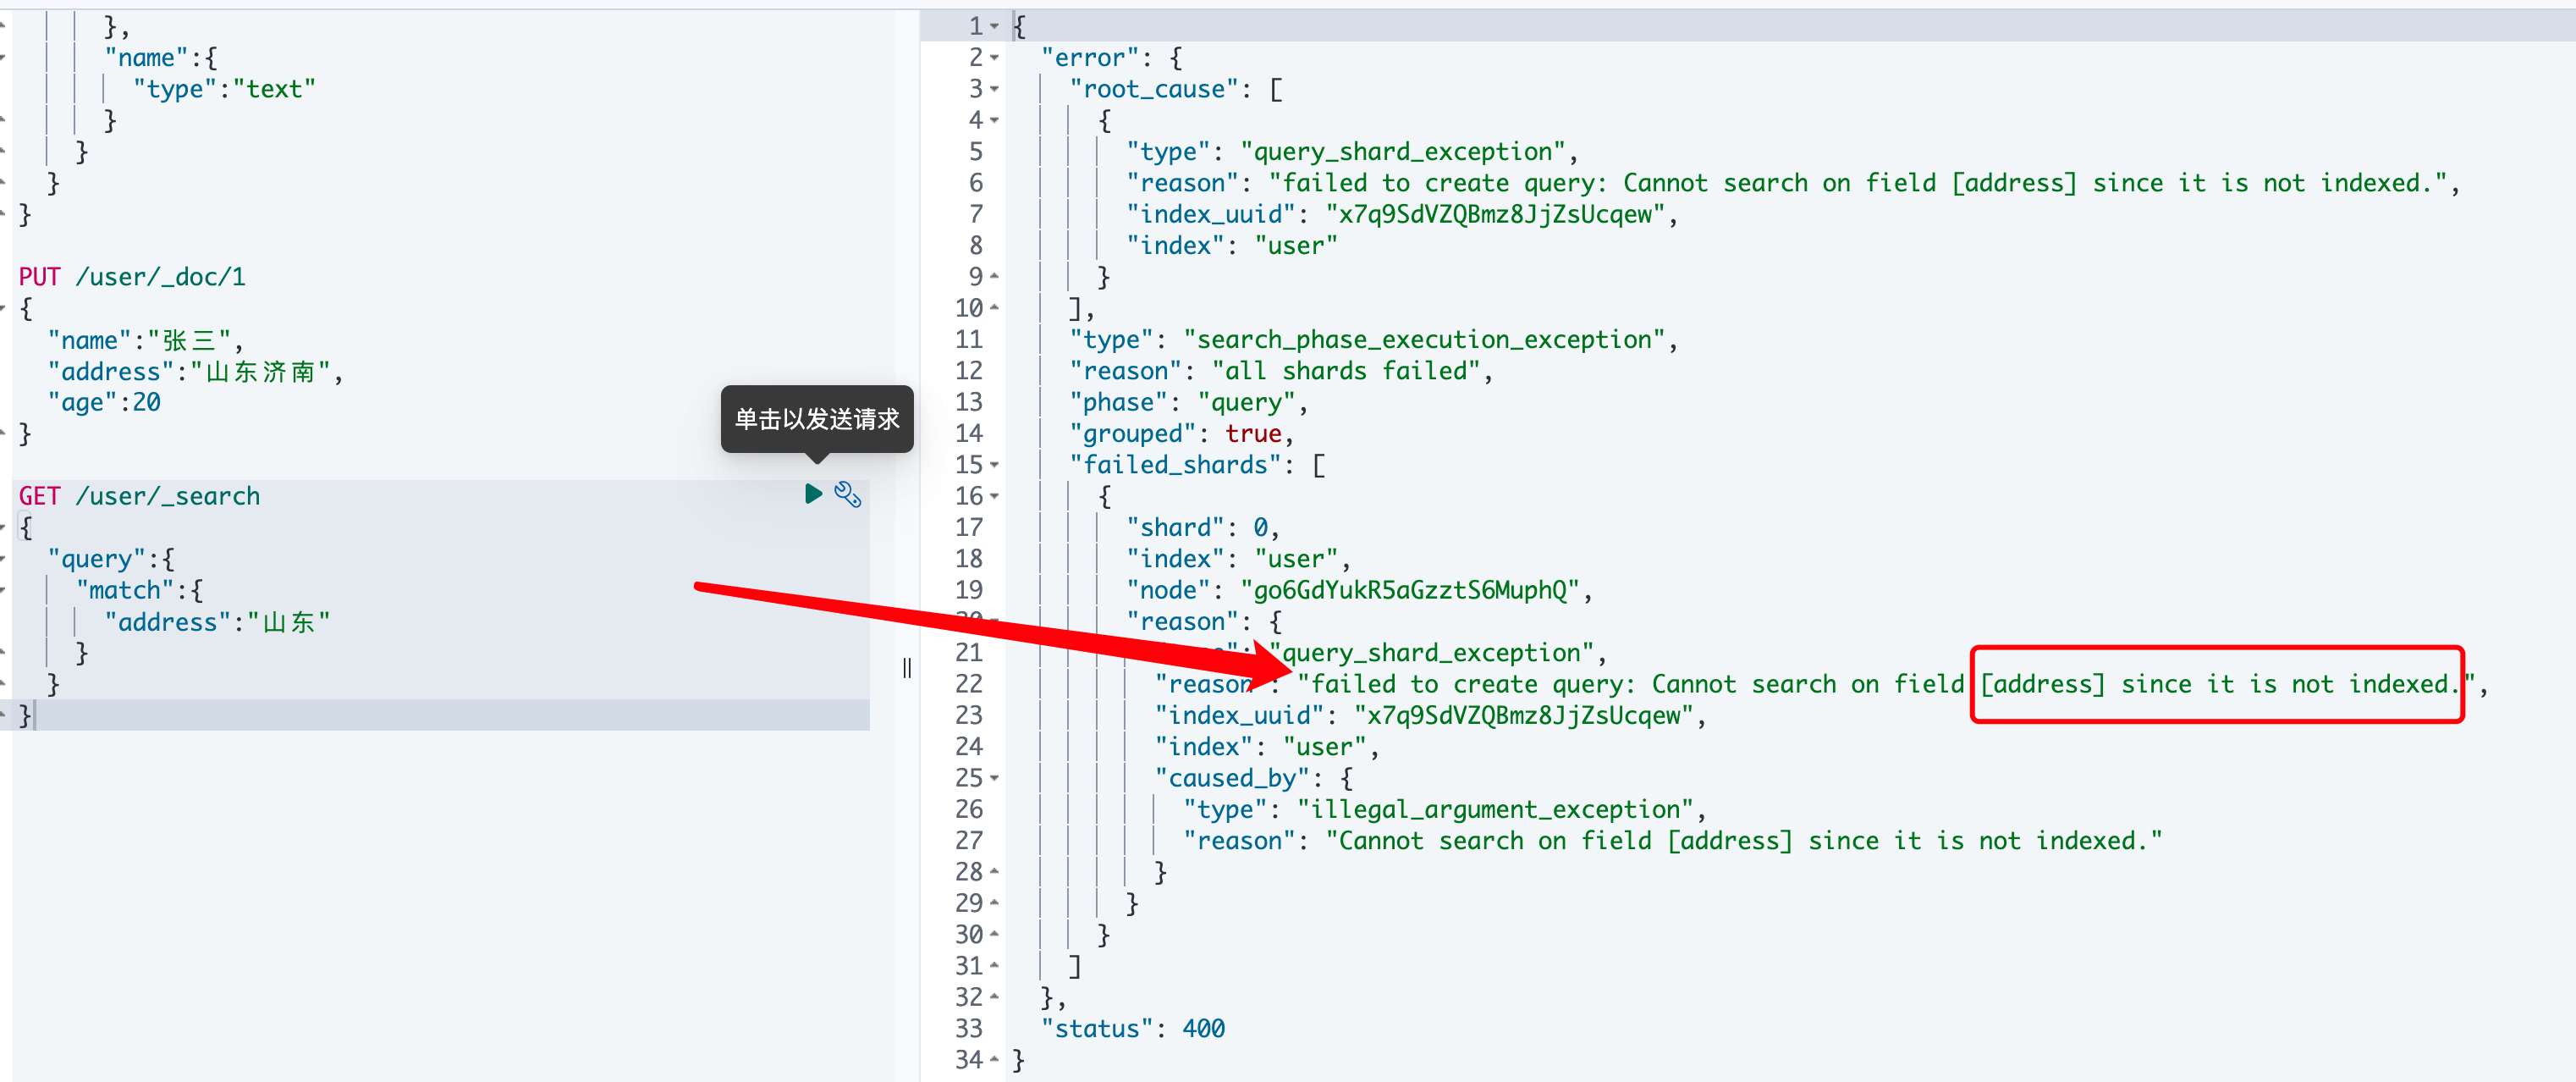
Task: Place cursor on GET /user/_search request line
Action: click(x=139, y=496)
